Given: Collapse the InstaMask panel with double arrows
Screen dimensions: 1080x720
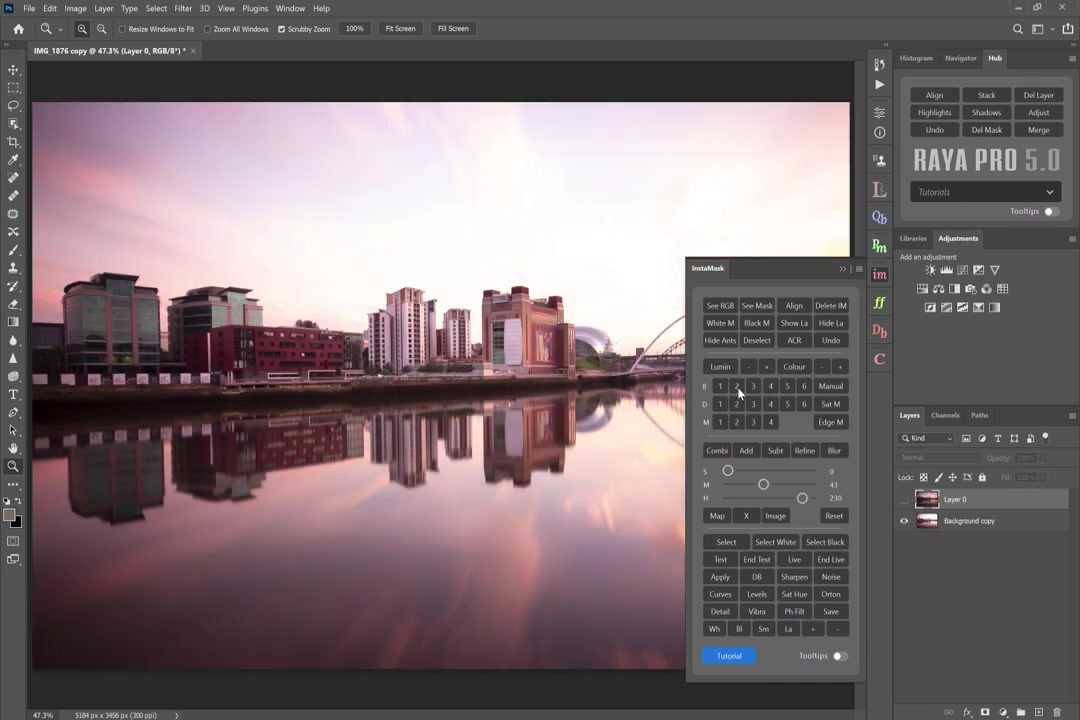Looking at the screenshot, I should tap(843, 268).
